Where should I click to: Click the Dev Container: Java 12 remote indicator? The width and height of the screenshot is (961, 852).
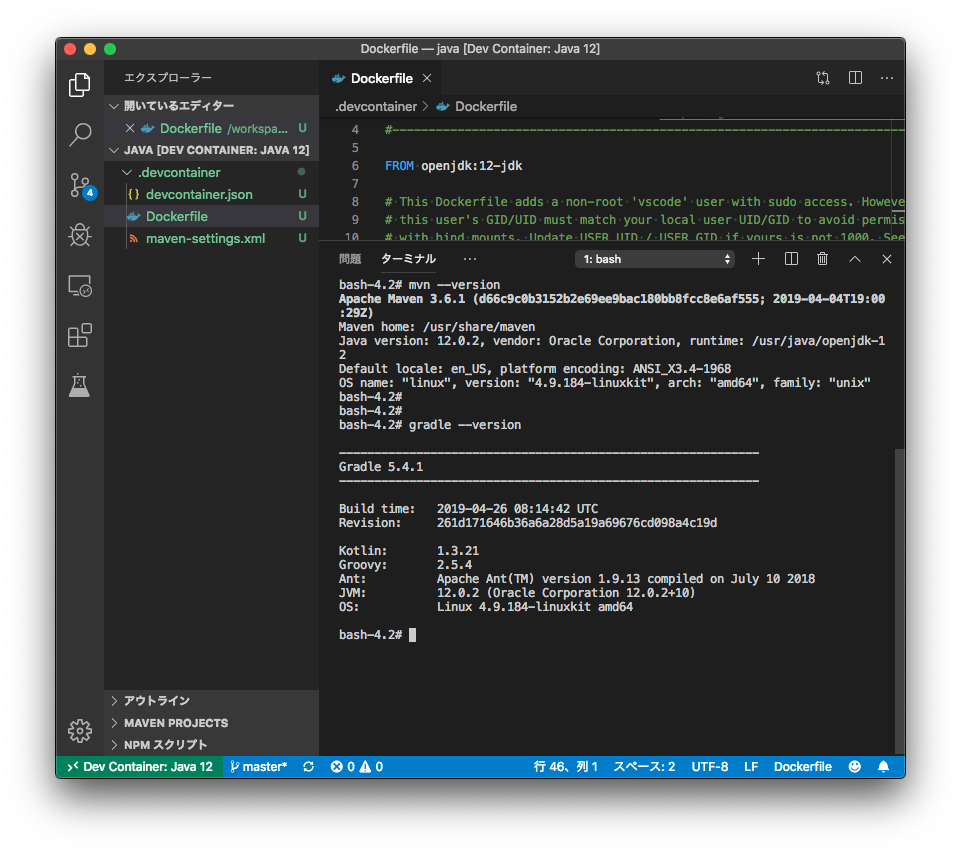point(140,767)
